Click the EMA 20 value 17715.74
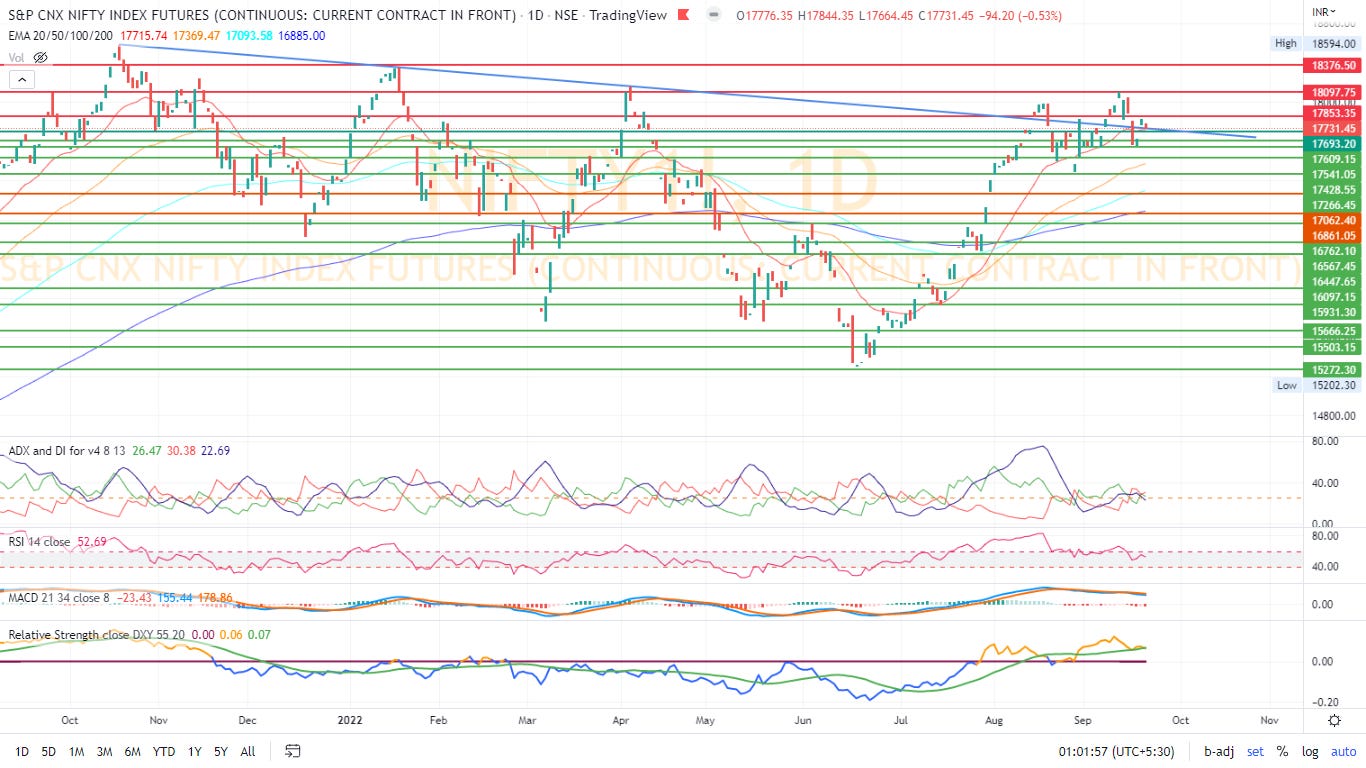The width and height of the screenshot is (1366, 768). point(143,35)
